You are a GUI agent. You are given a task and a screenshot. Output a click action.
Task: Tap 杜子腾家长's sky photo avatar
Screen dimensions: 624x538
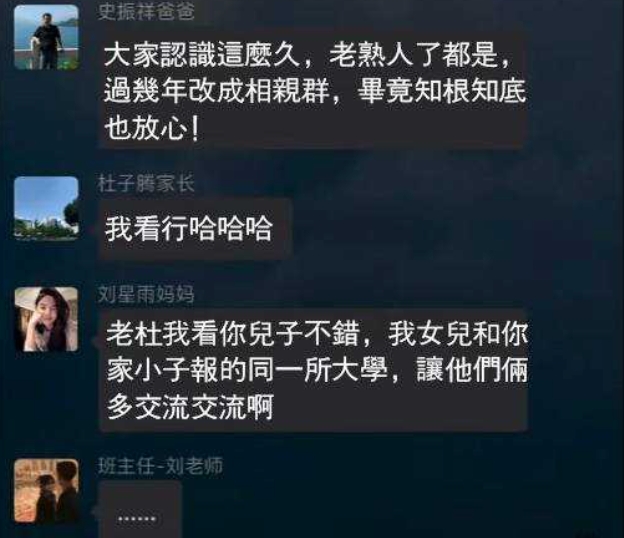47,209
